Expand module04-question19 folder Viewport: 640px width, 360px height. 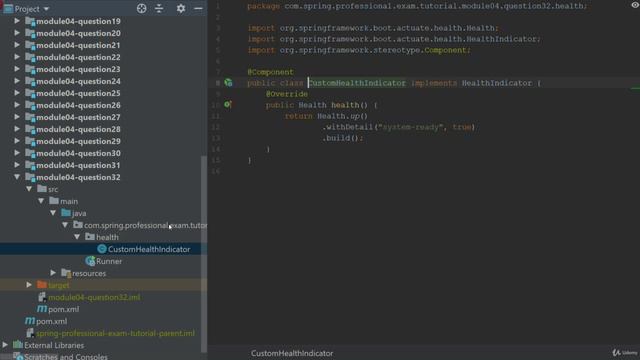(x=17, y=21)
